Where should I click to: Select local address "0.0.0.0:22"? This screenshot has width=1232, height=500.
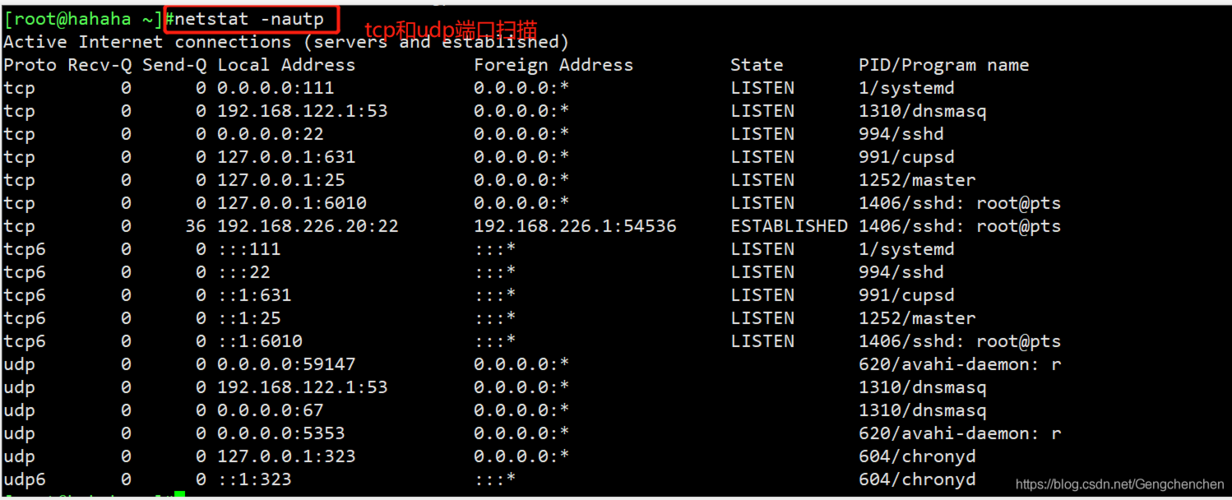[x=270, y=134]
